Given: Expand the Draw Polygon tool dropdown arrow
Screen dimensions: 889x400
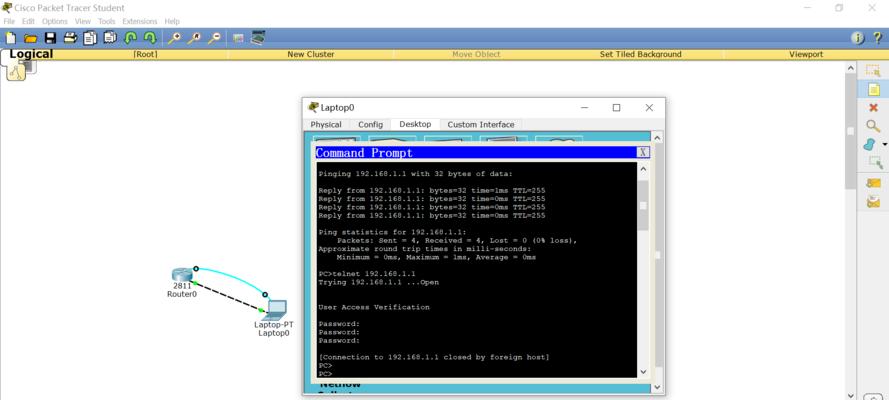Looking at the screenshot, I should (x=884, y=144).
